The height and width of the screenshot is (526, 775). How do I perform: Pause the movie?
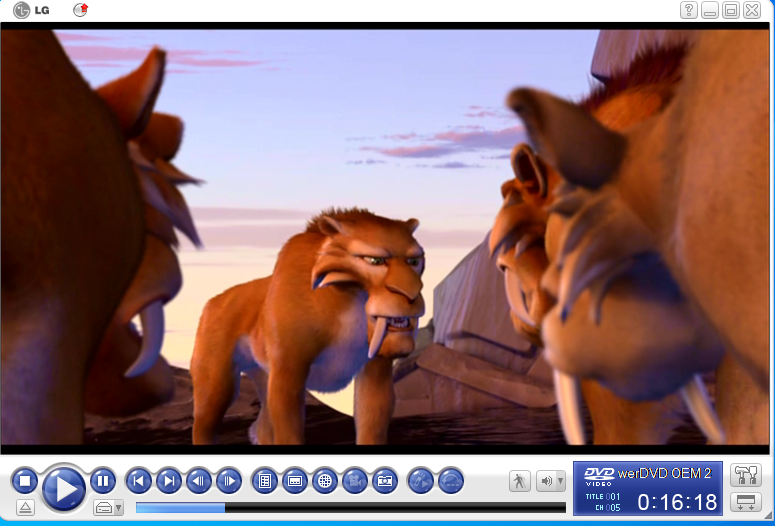[103, 481]
